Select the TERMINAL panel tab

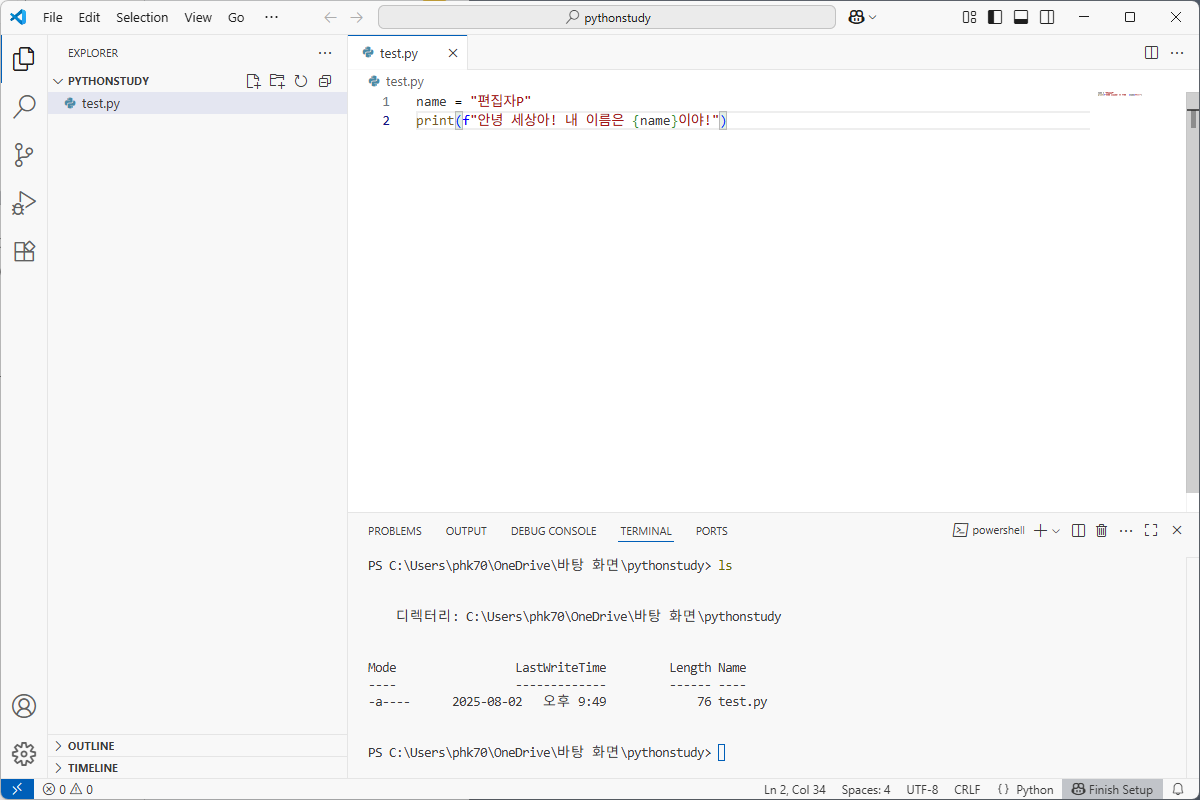pos(646,531)
